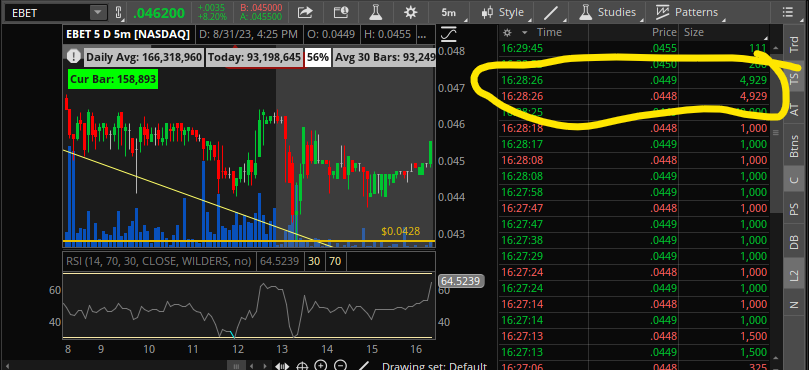
Task: Click the Daily Avg volume label
Action: tap(144, 57)
